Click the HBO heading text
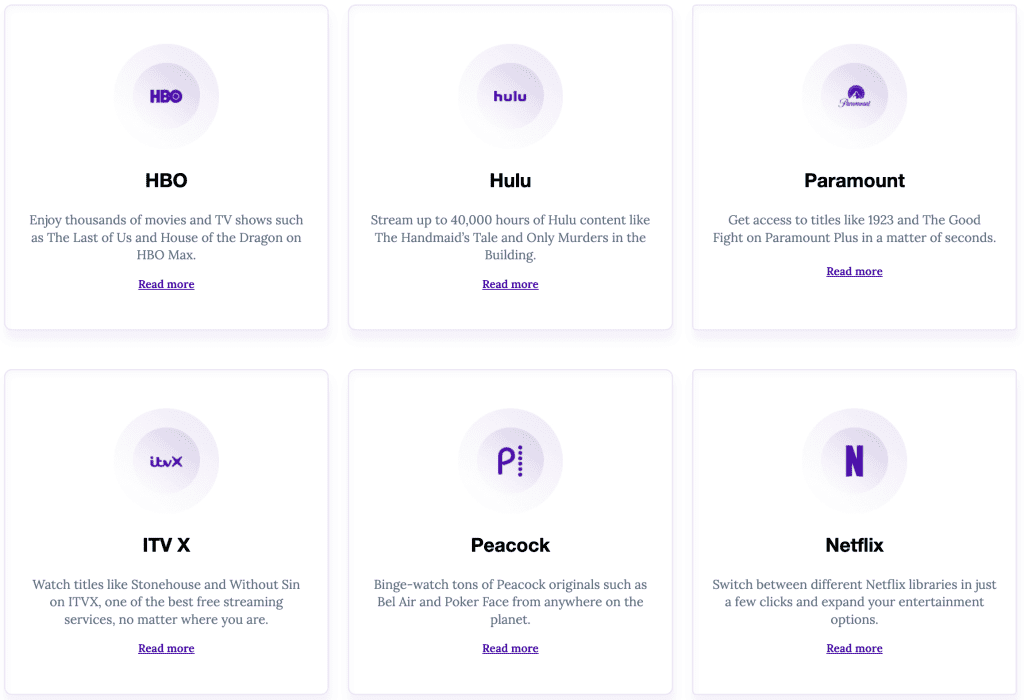1024x700 pixels. pyautogui.click(x=166, y=181)
